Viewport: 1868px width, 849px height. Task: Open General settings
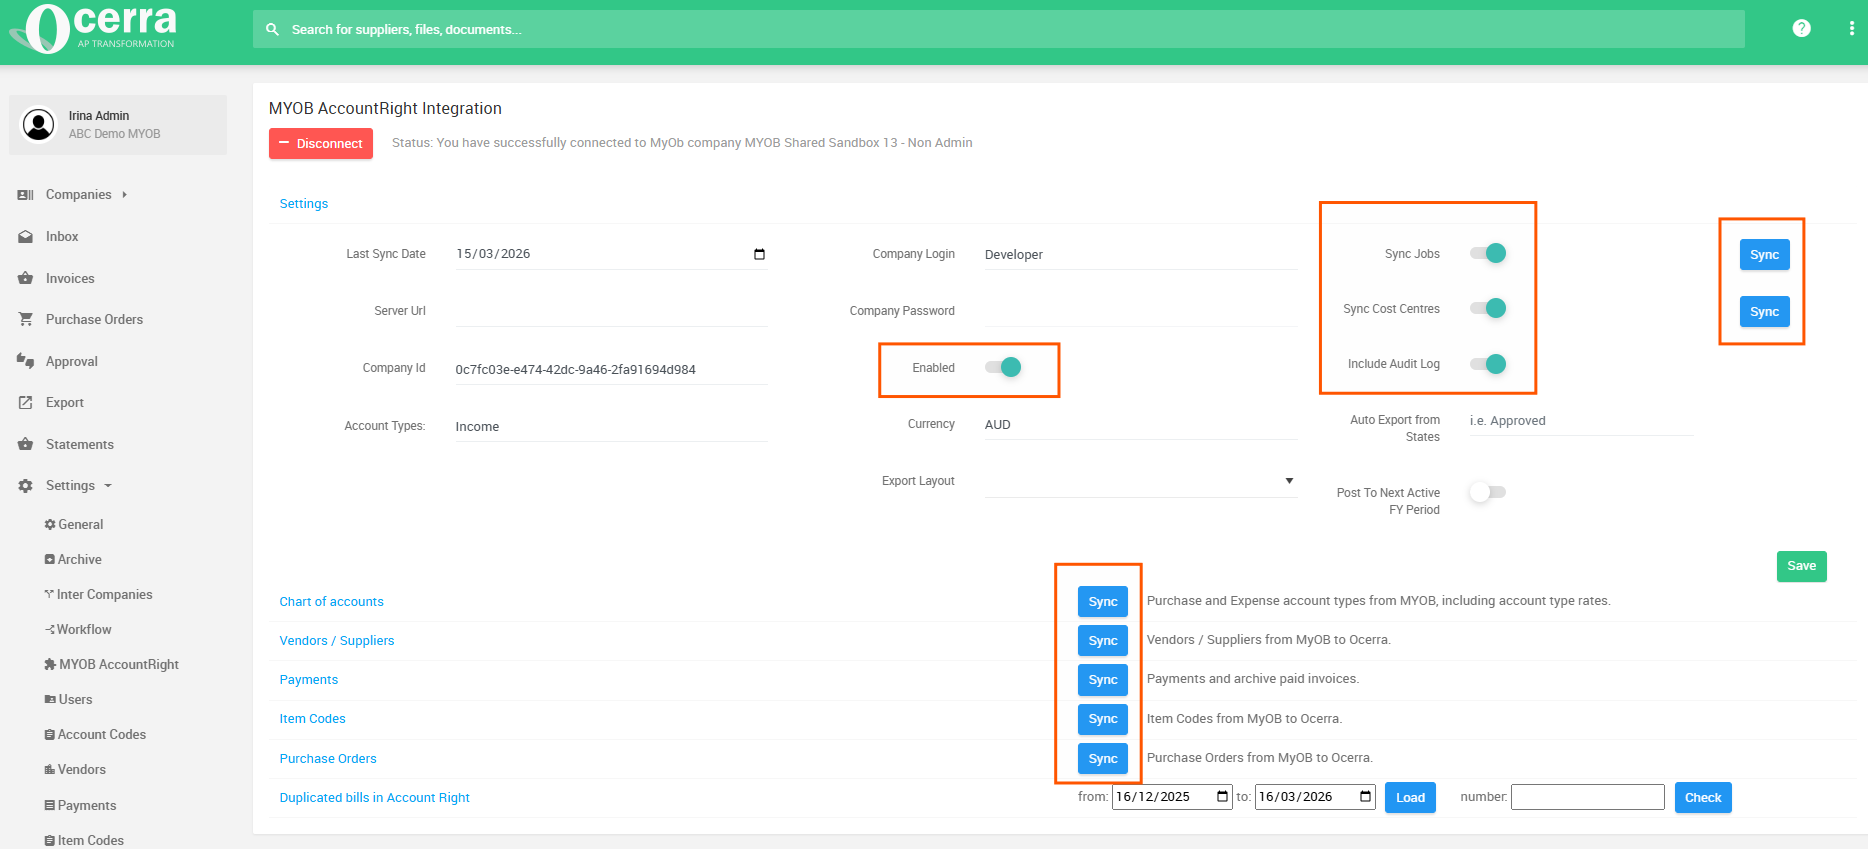pos(74,524)
